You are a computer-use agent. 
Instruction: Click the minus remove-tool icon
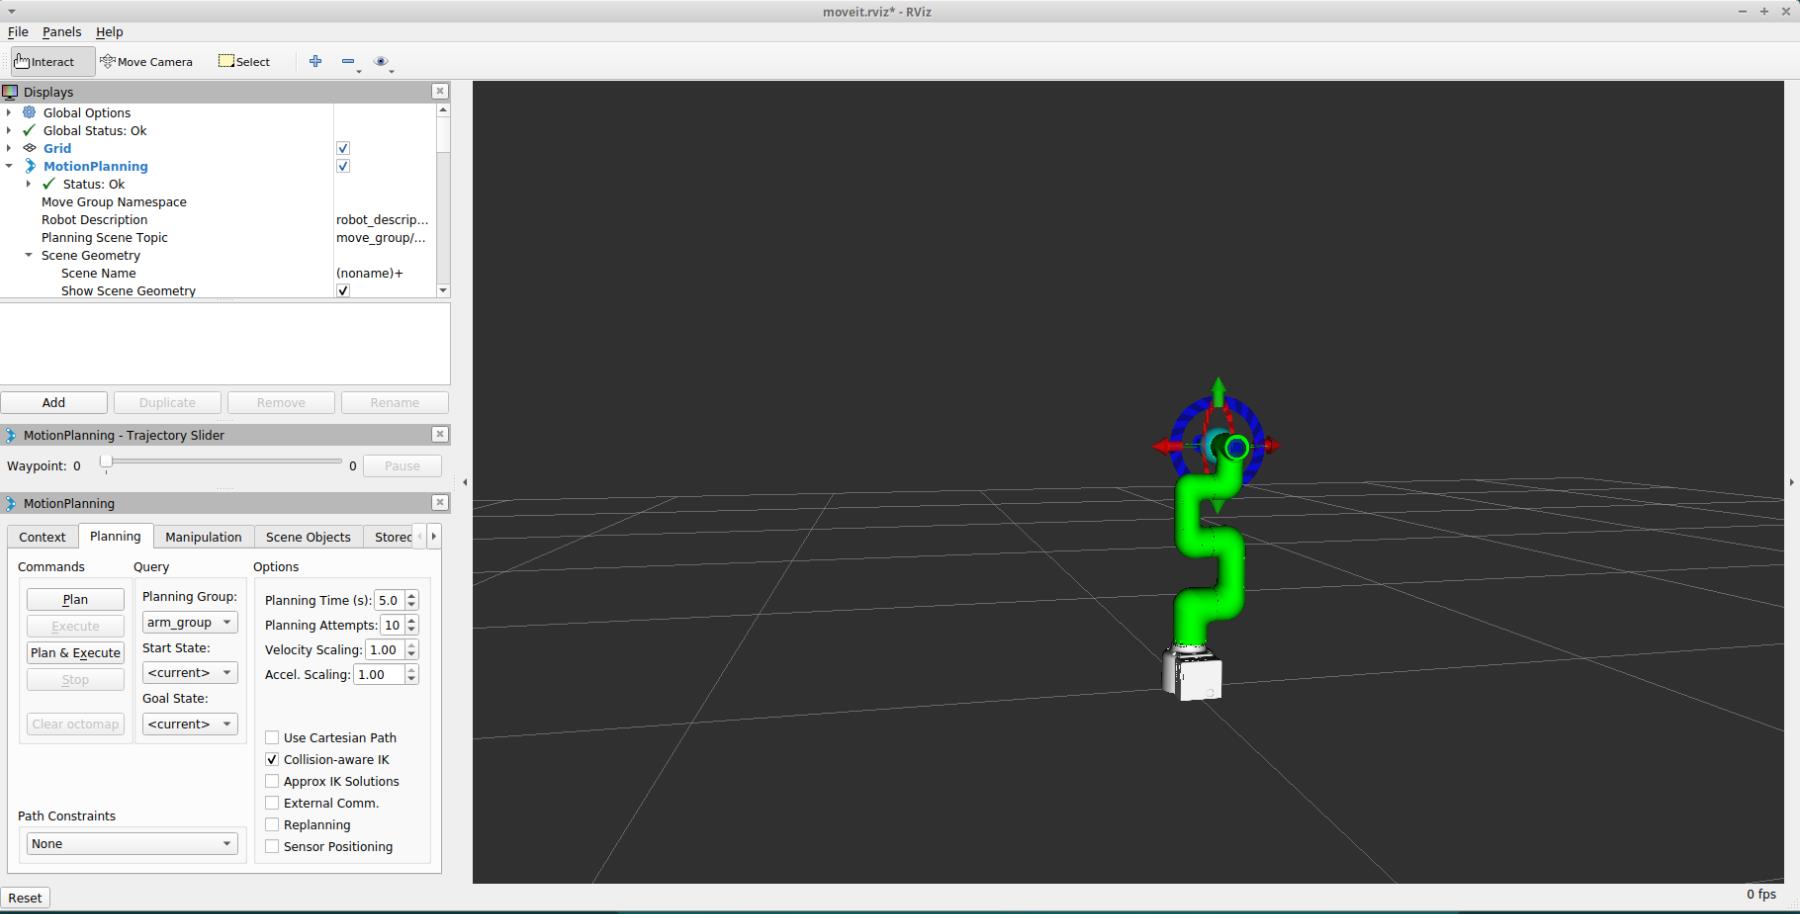[348, 61]
